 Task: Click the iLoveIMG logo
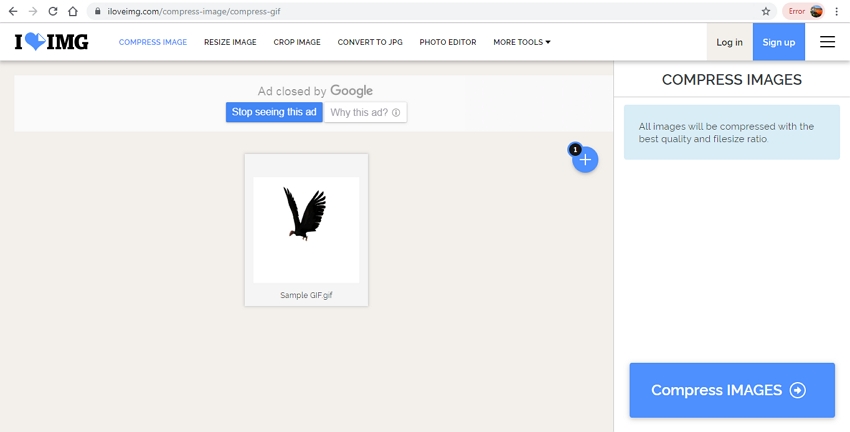tap(51, 42)
